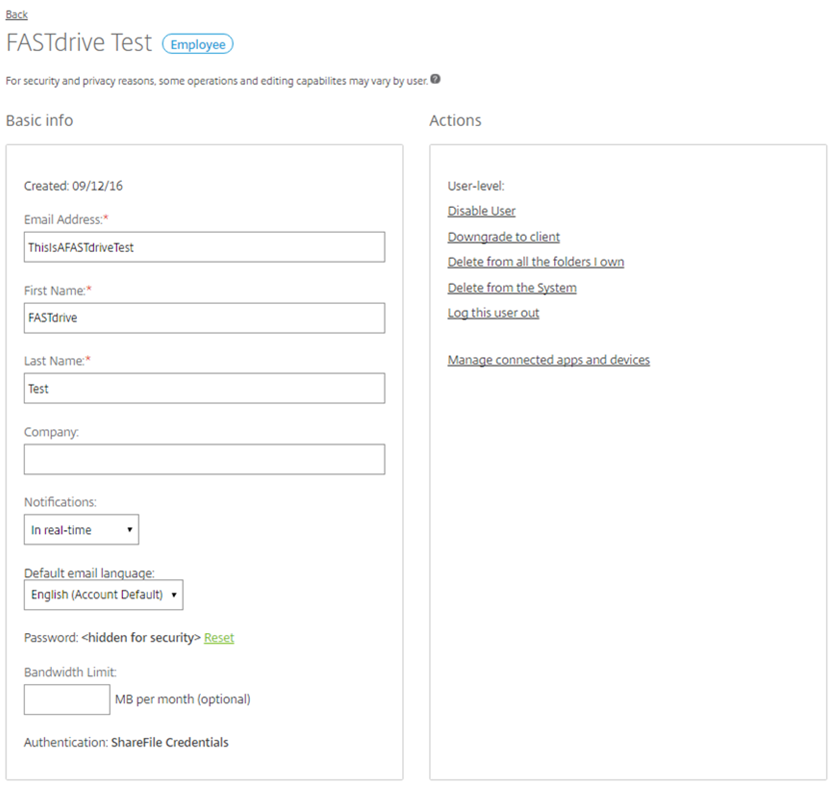Expand the Default email language dropdown
Image resolution: width=835 pixels, height=789 pixels.
[x=103, y=595]
